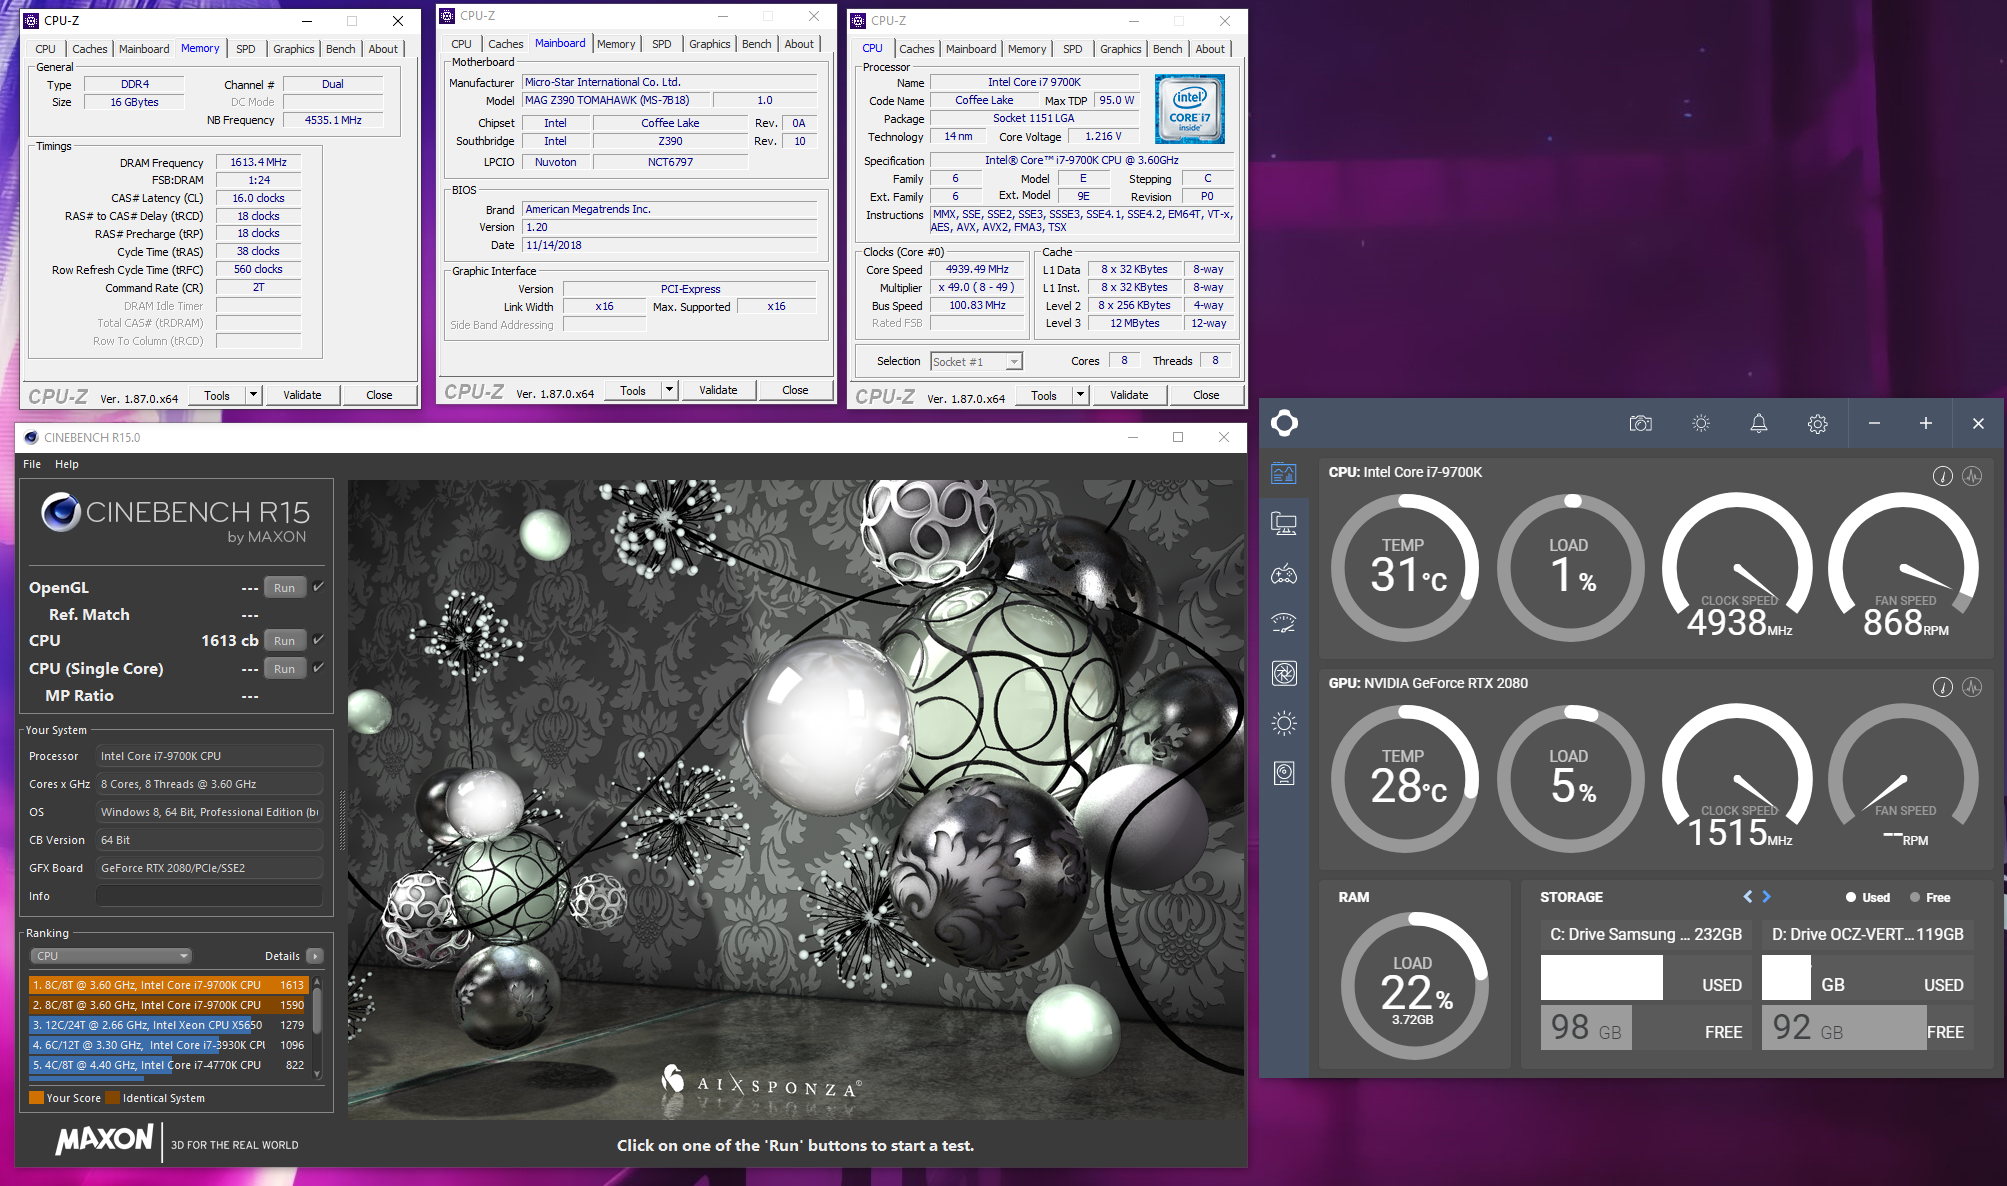The width and height of the screenshot is (2007, 1186).
Task: Click Validate in the Mainboard CPU-Z window
Action: (x=718, y=390)
